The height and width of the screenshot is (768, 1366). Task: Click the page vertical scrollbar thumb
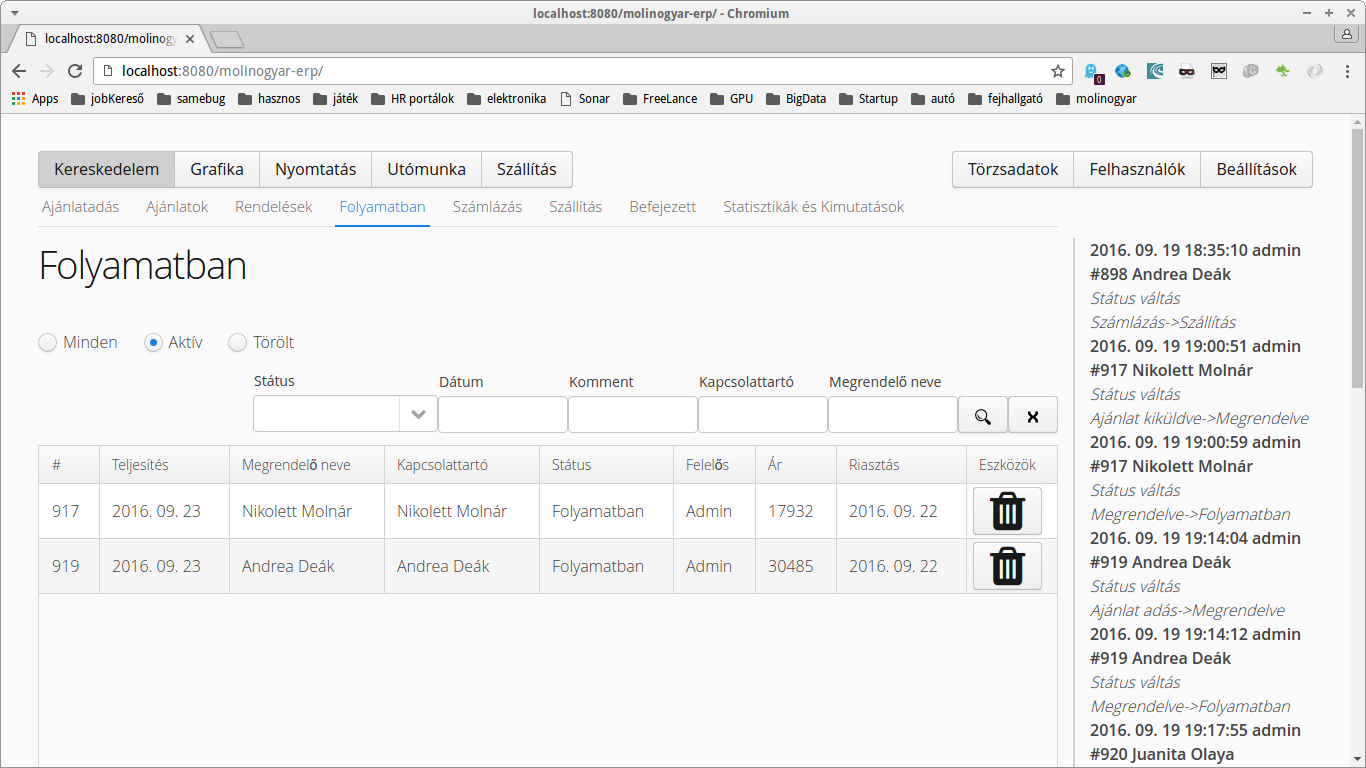click(1357, 258)
